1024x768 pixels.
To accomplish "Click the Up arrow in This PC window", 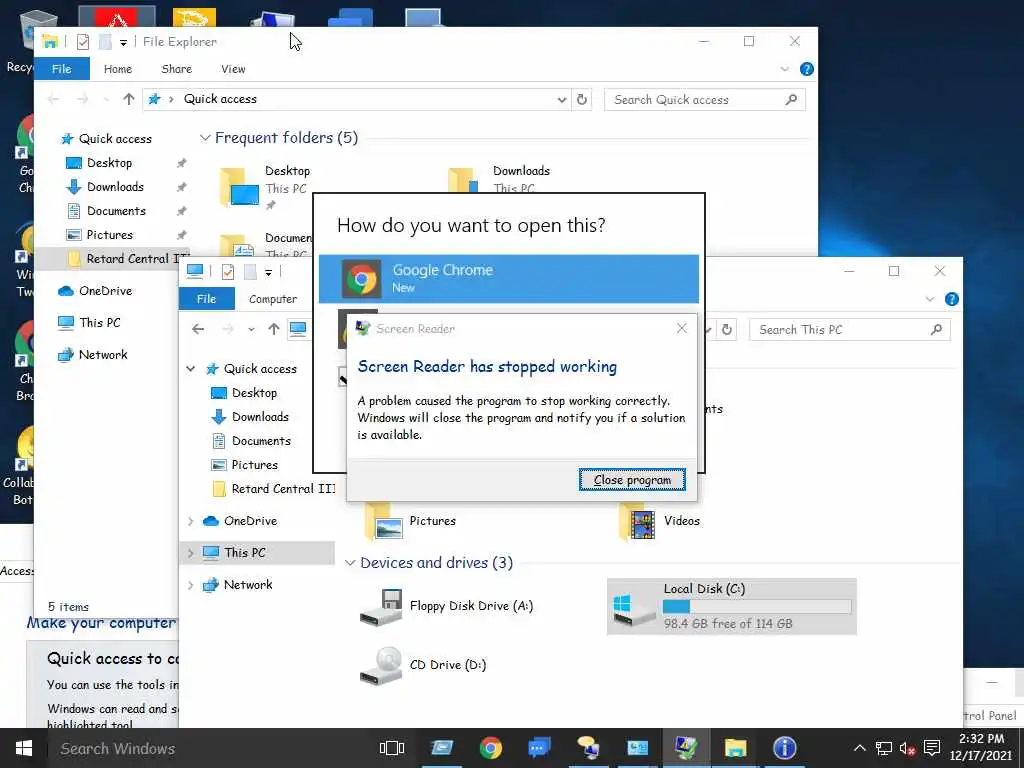I will pyautogui.click(x=274, y=329).
